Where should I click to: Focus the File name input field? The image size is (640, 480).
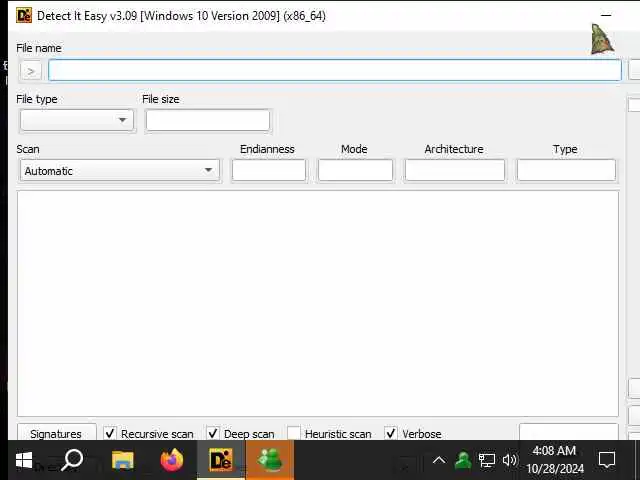coord(335,70)
